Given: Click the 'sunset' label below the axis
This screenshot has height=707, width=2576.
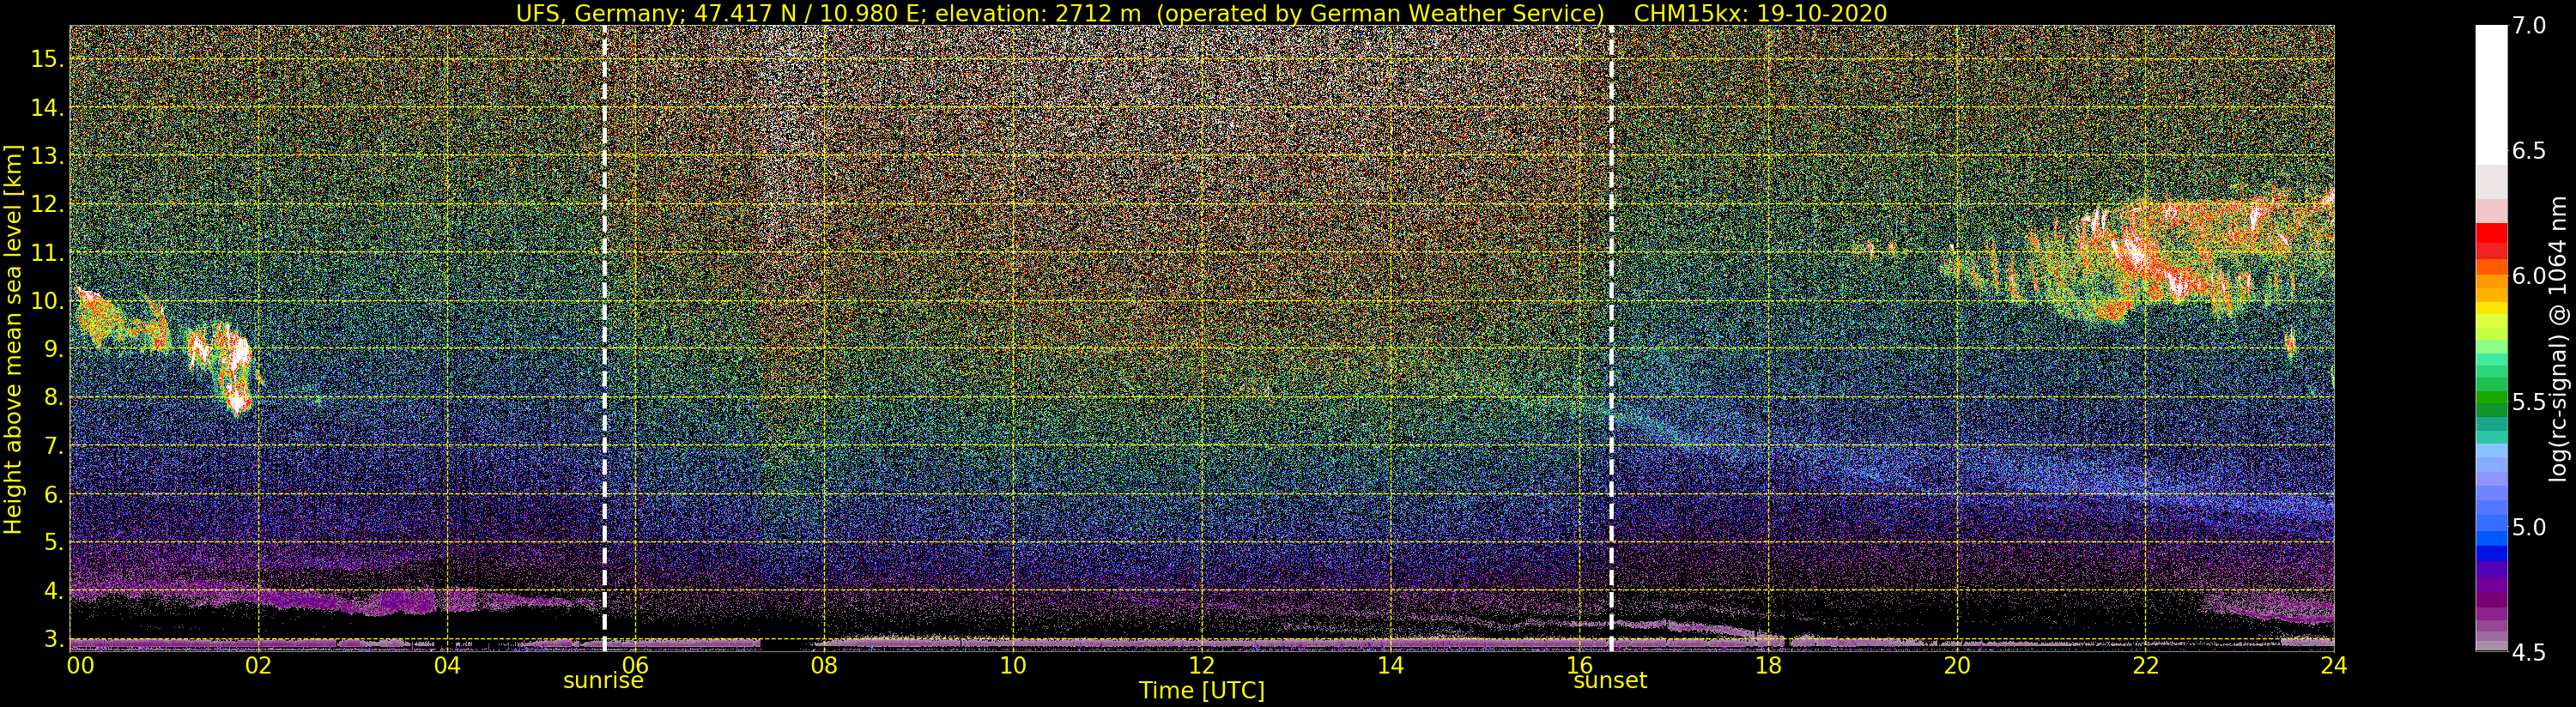Looking at the screenshot, I should click(1610, 681).
